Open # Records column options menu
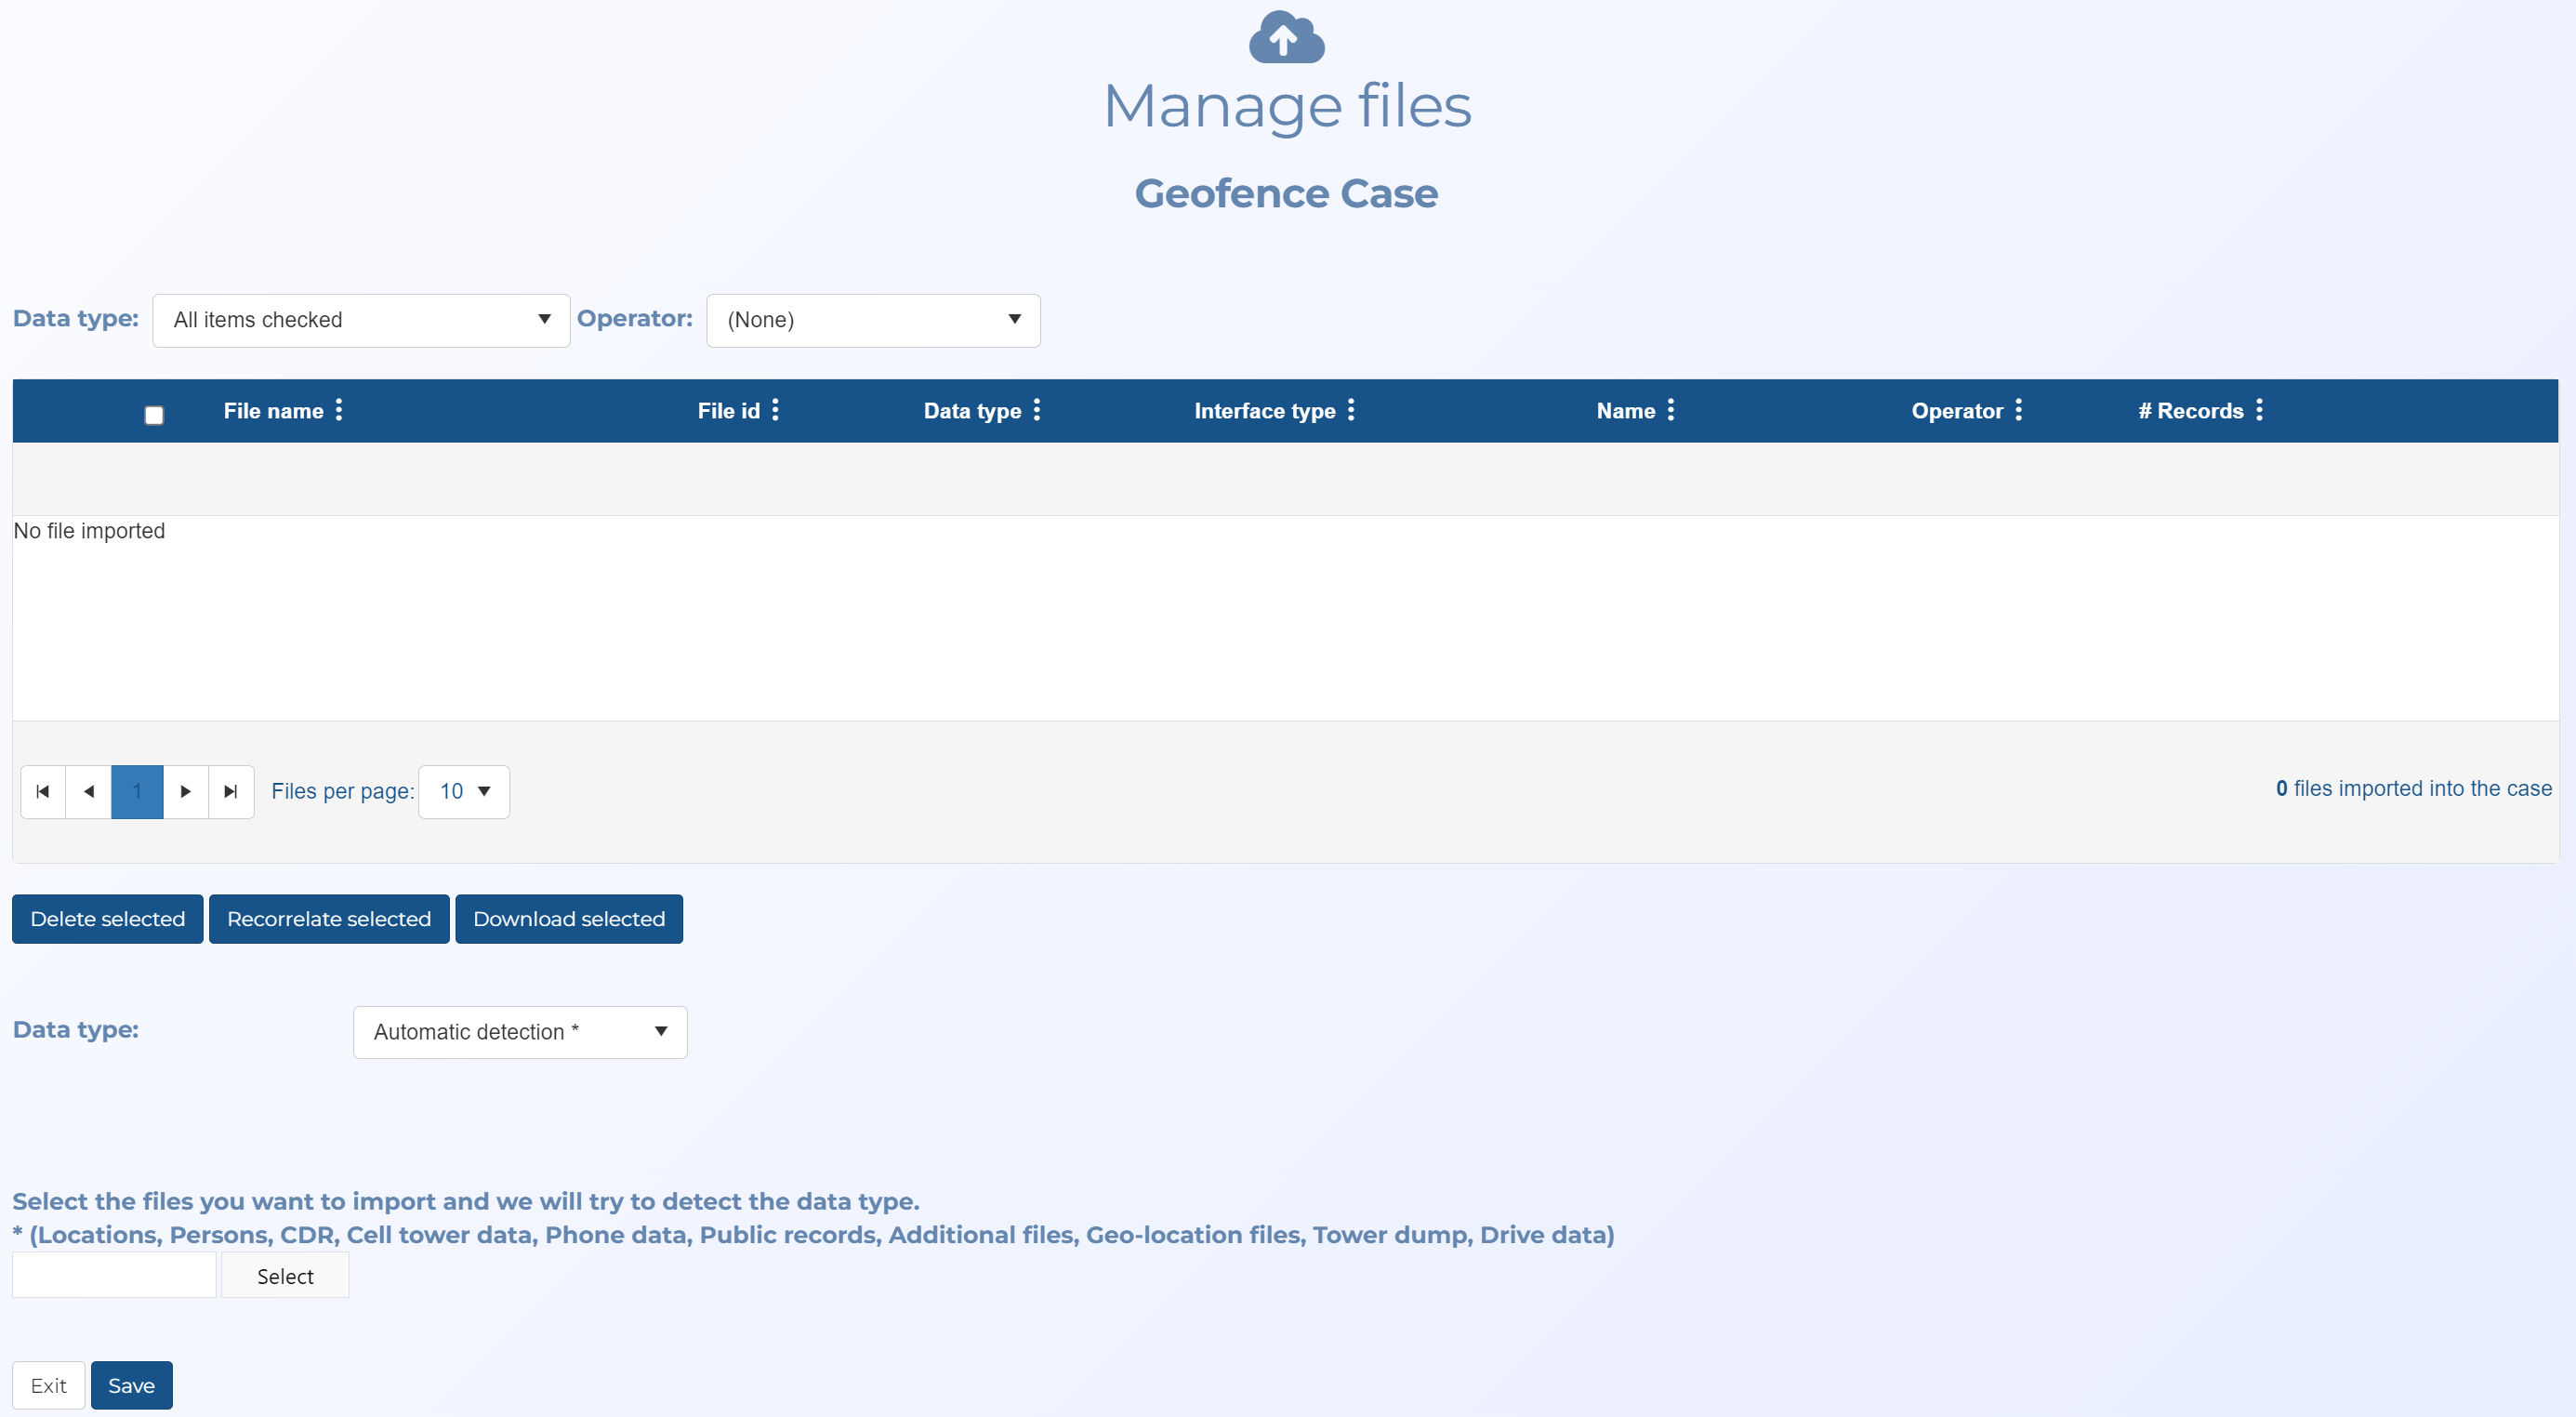 pyautogui.click(x=2259, y=410)
